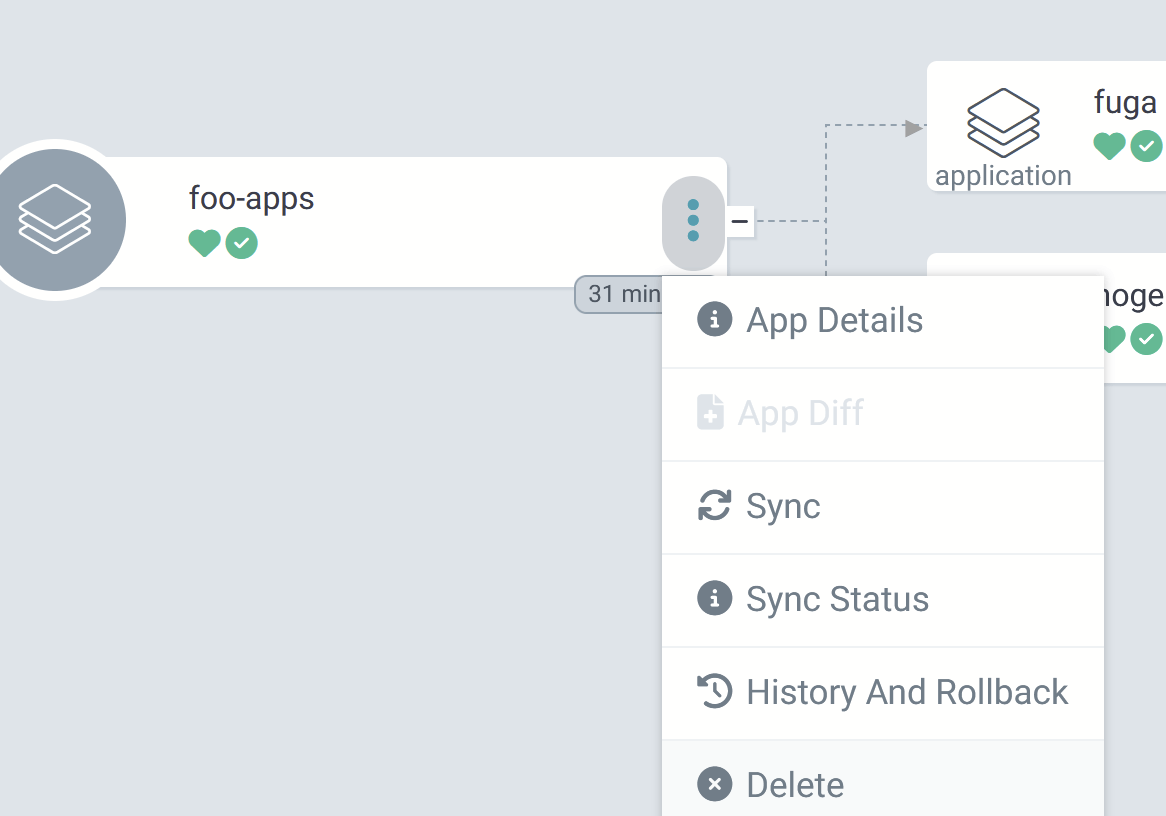The width and height of the screenshot is (1166, 816).
Task: Click the hoge health heart icon
Action: pyautogui.click(x=1113, y=339)
